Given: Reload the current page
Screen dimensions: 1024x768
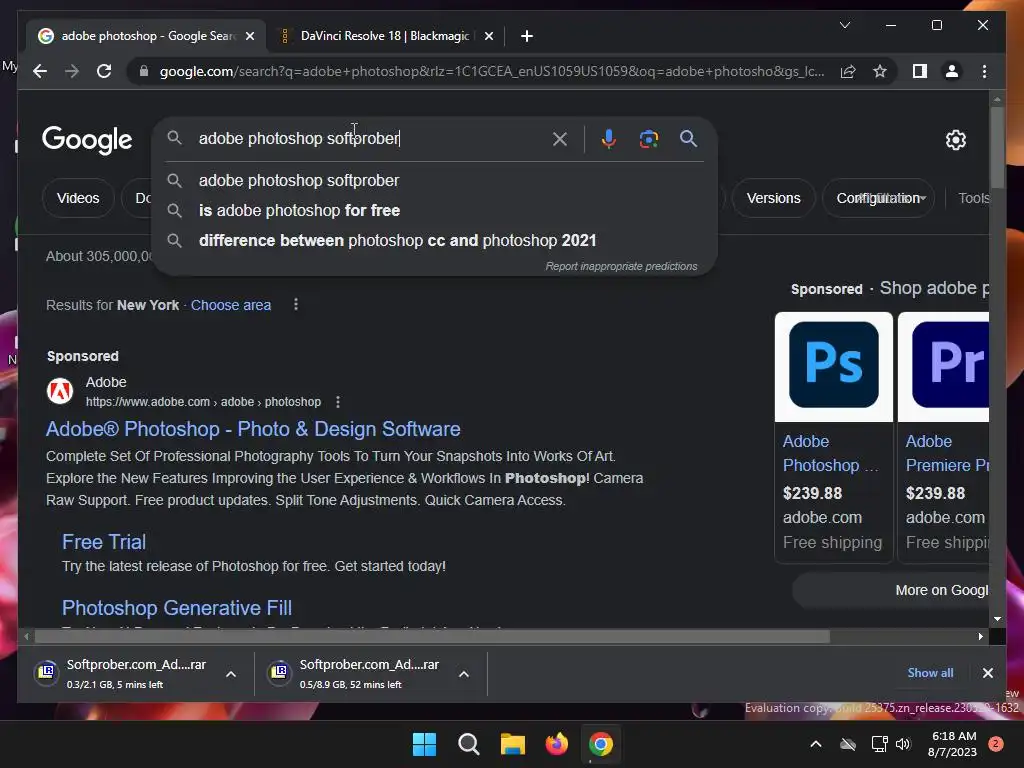Looking at the screenshot, I should (104, 71).
